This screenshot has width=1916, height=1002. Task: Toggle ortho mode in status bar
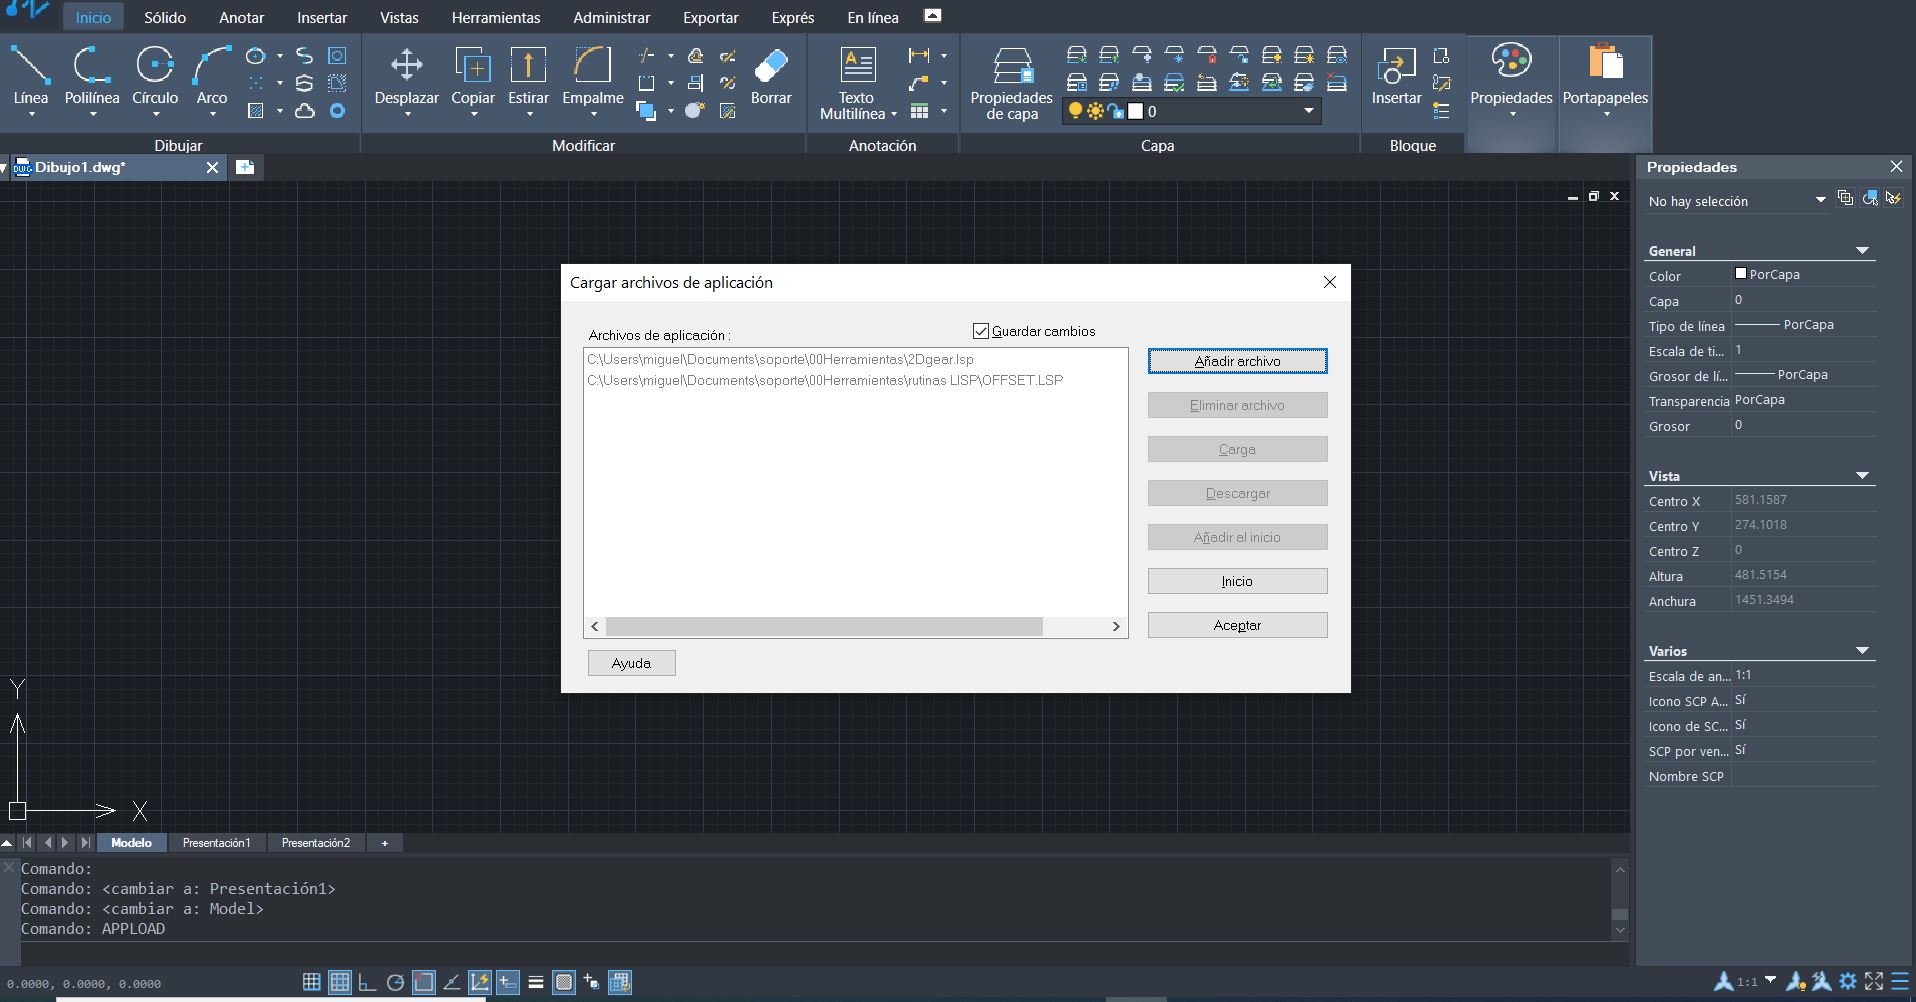[x=368, y=982]
